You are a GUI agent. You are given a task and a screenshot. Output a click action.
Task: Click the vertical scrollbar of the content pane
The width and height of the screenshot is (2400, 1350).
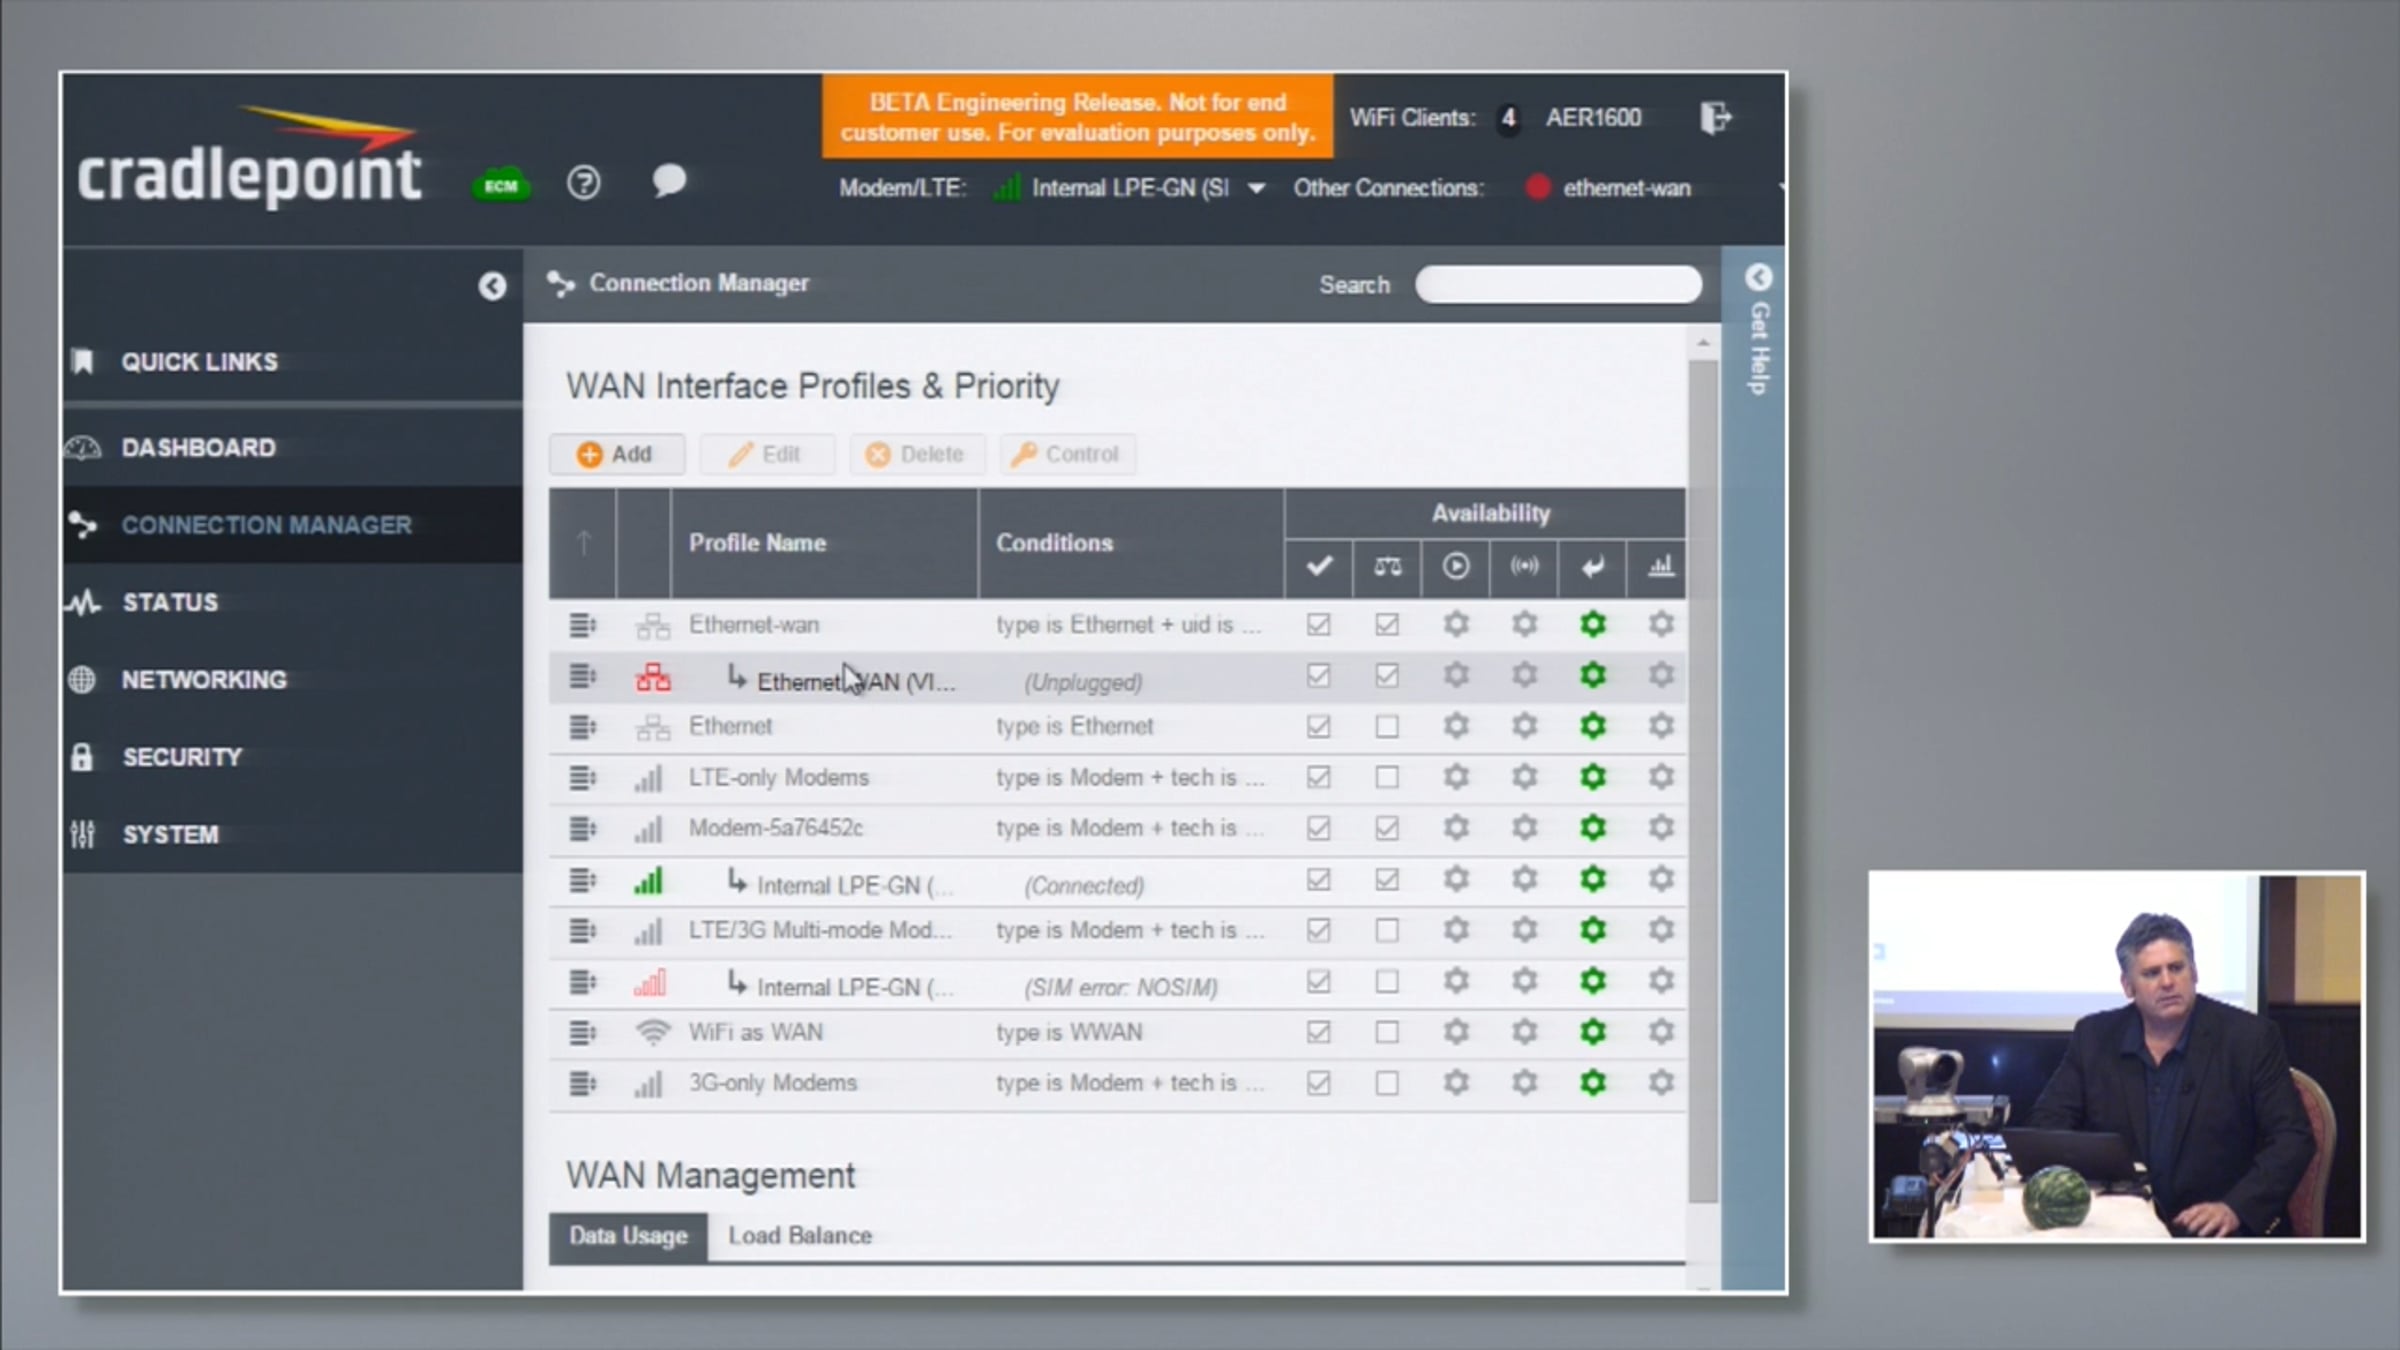1703,780
